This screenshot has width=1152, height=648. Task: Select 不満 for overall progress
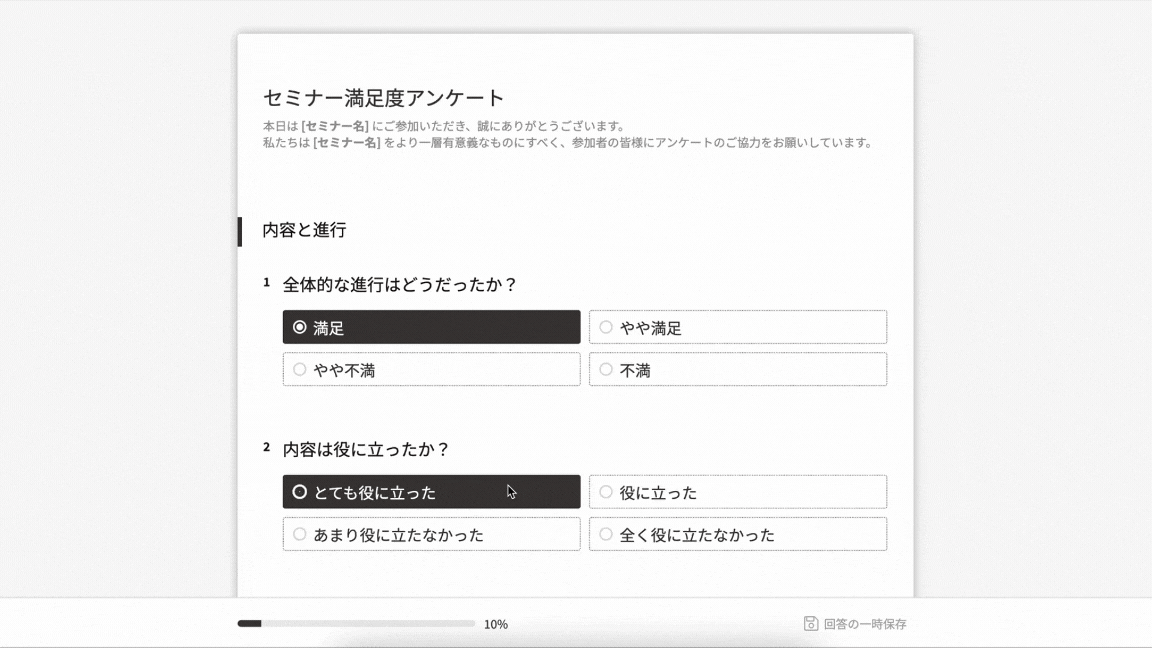pyautogui.click(x=737, y=369)
